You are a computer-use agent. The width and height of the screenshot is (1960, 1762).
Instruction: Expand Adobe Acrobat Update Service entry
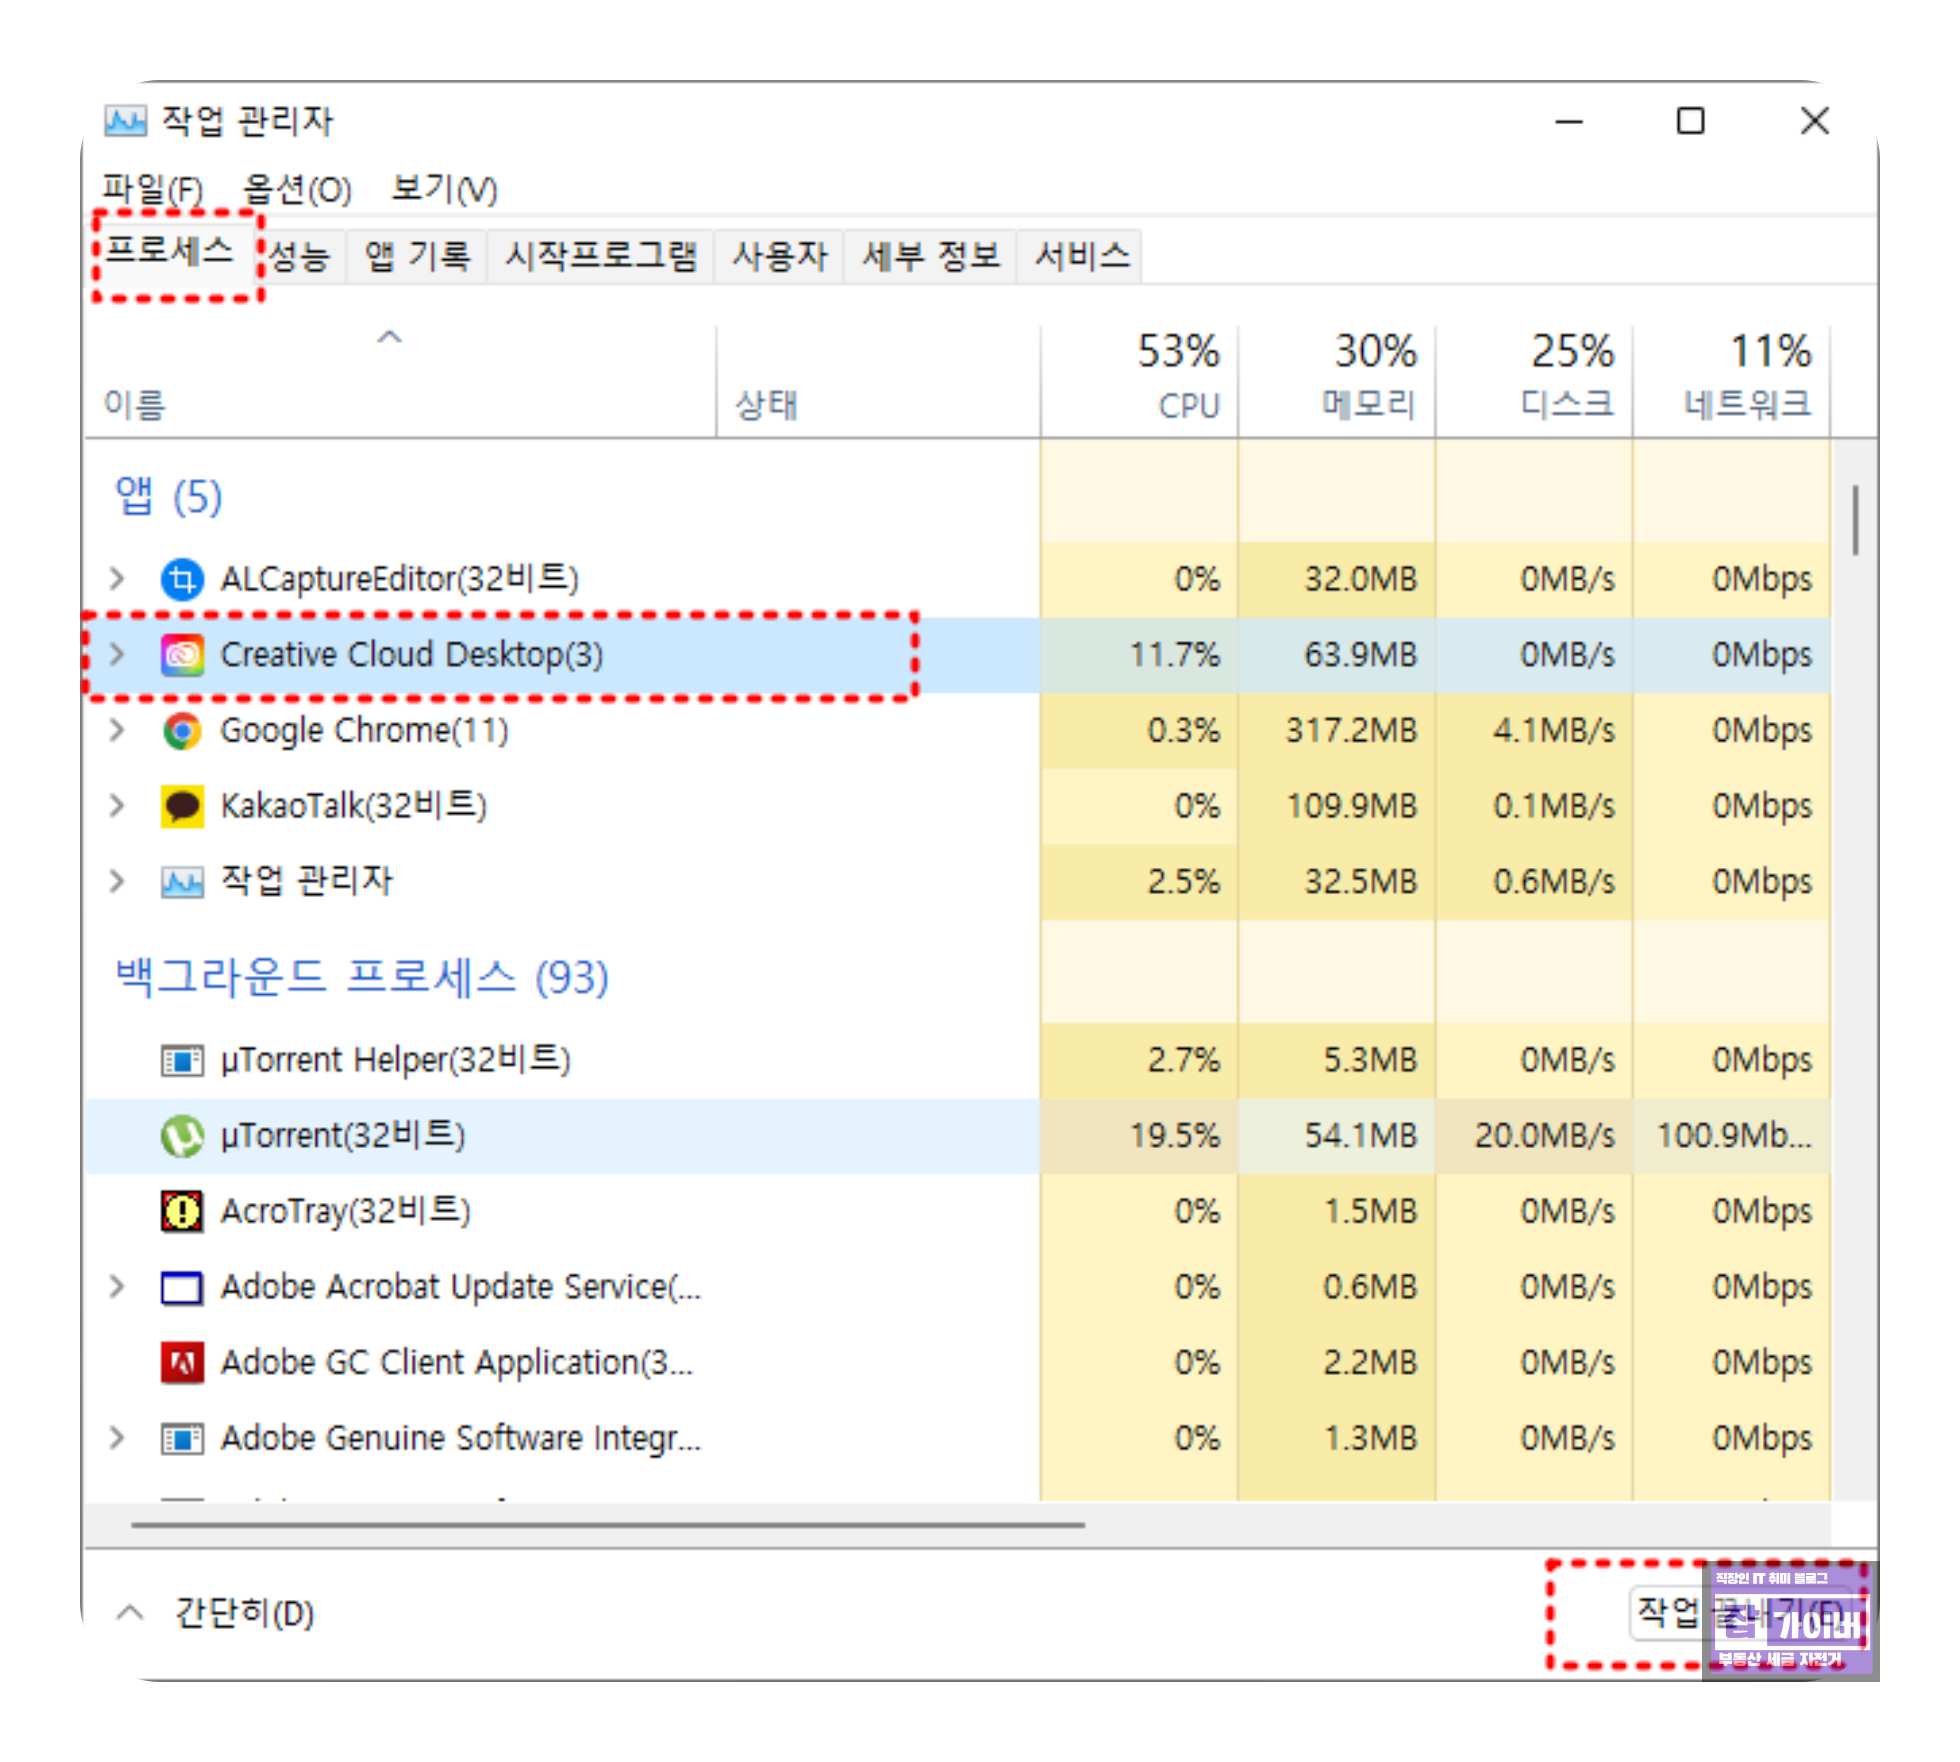click(117, 1287)
